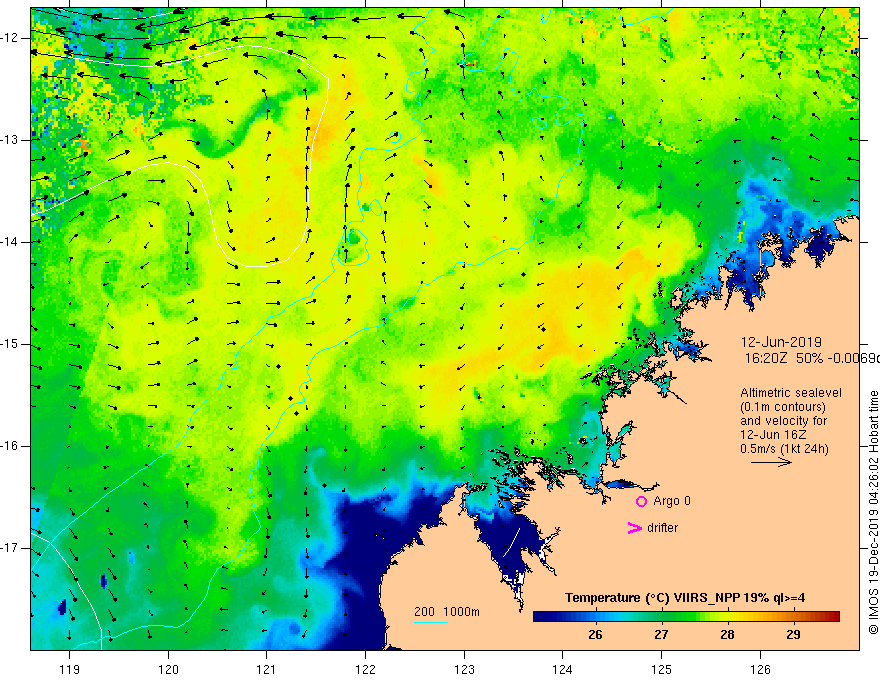Click the longitude 126 axis label

pos(760,669)
